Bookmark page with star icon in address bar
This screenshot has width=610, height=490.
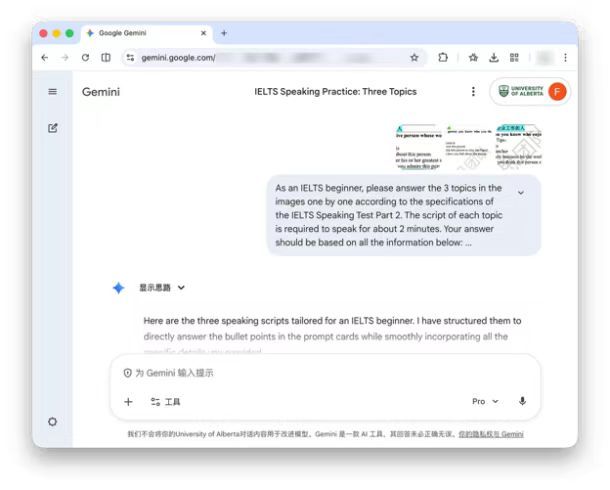click(414, 58)
